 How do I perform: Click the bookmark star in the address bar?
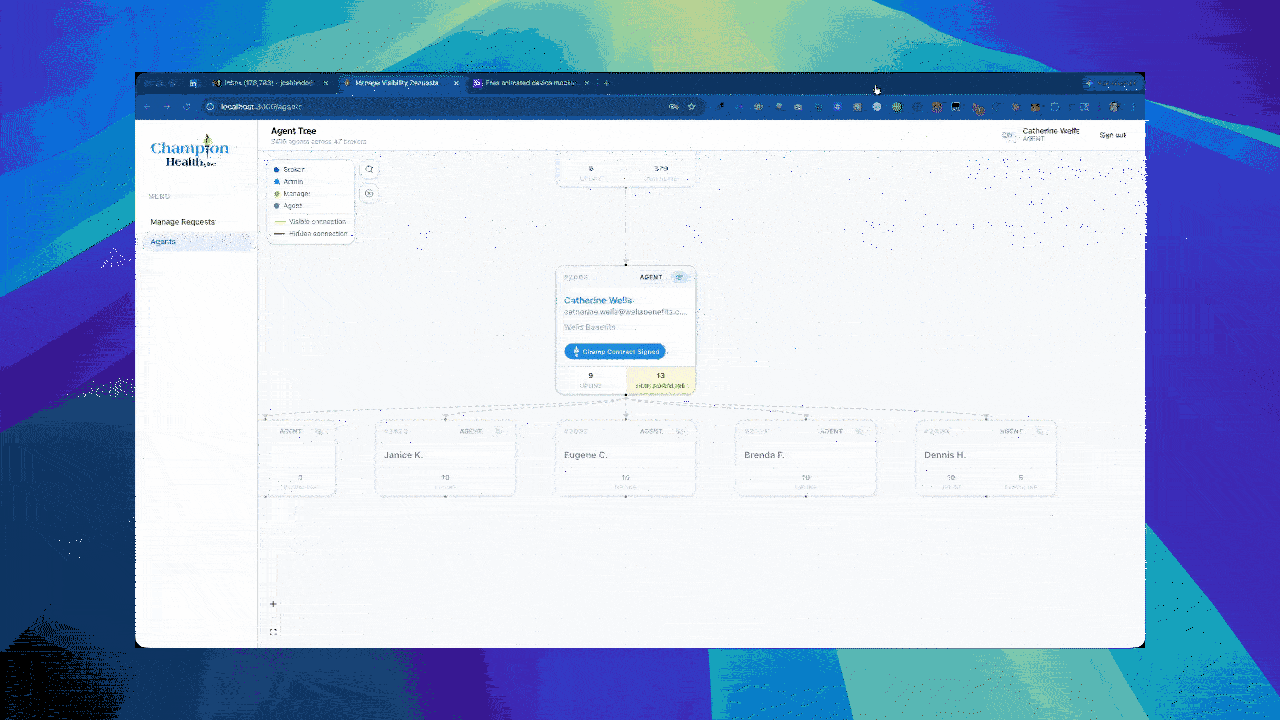click(x=690, y=106)
